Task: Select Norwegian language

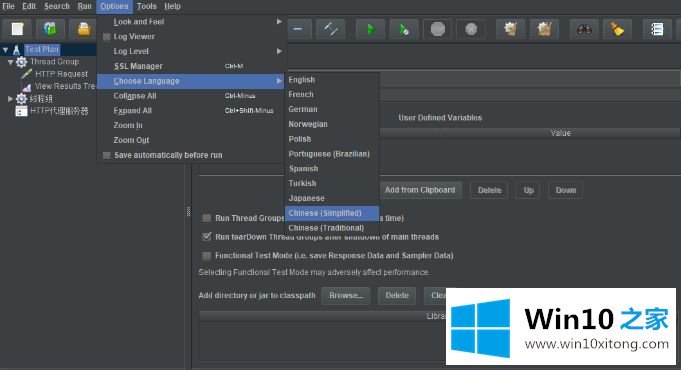Action: click(x=332, y=124)
